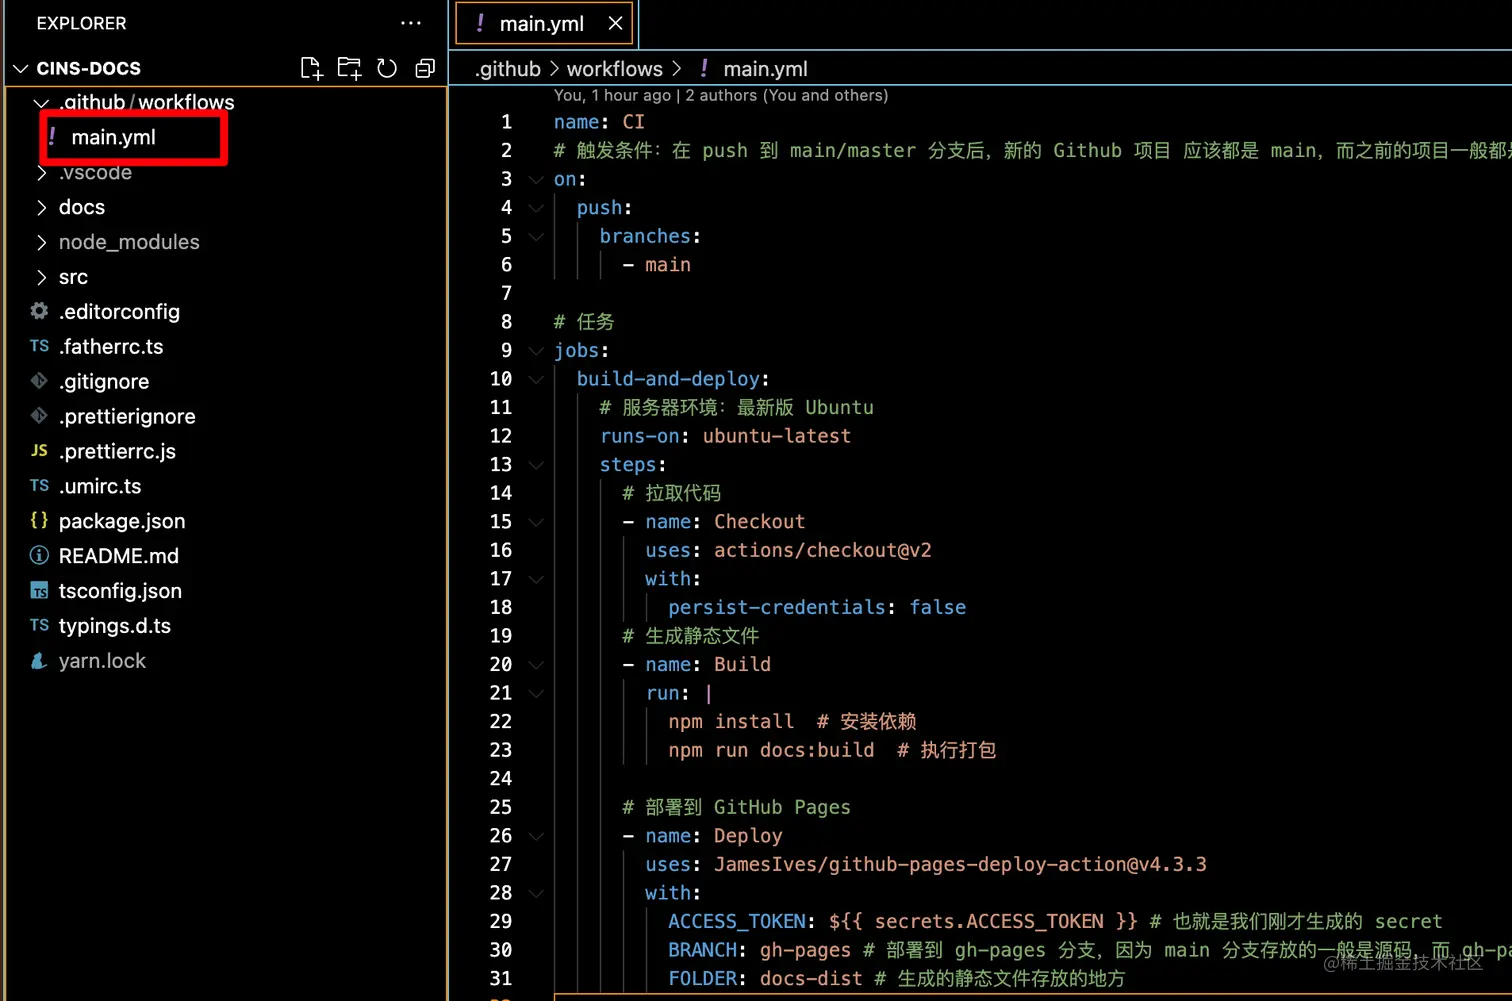This screenshot has height=1001, width=1512.
Task: Click the 'false' value on line 18
Action: [938, 607]
